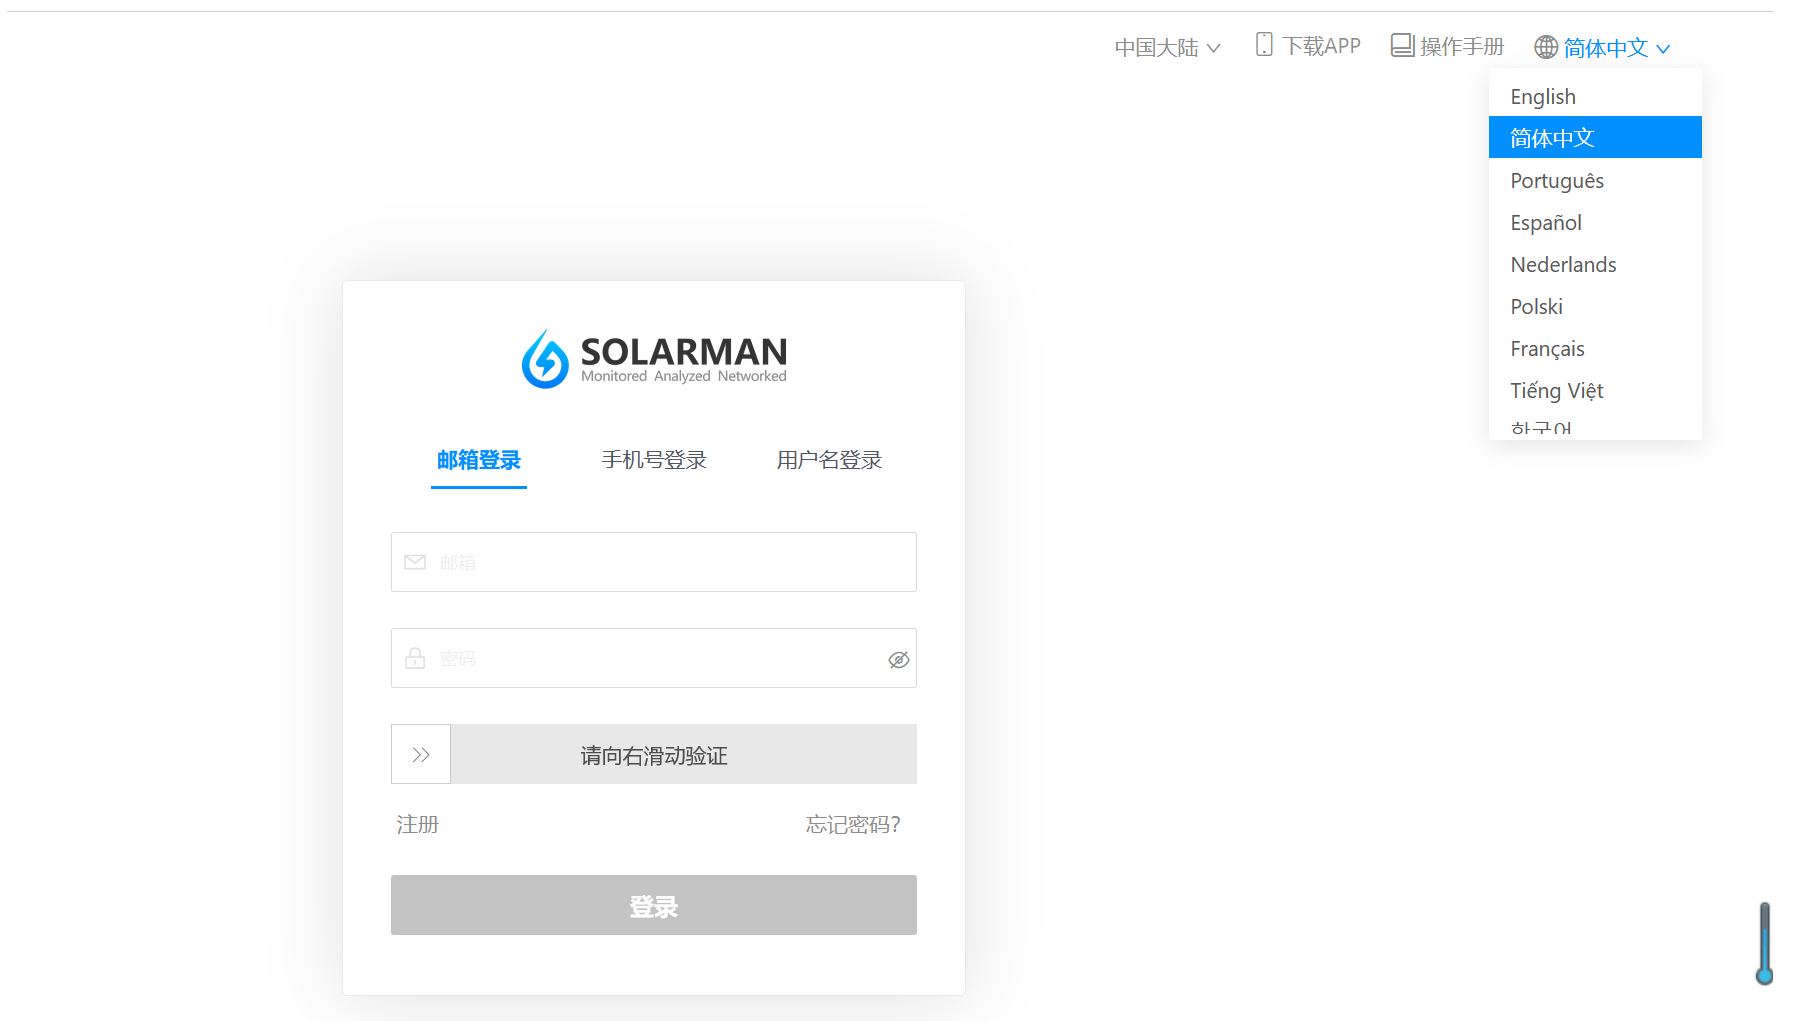Click the globe language icon
The width and height of the screenshot is (1796, 1021).
click(1546, 47)
